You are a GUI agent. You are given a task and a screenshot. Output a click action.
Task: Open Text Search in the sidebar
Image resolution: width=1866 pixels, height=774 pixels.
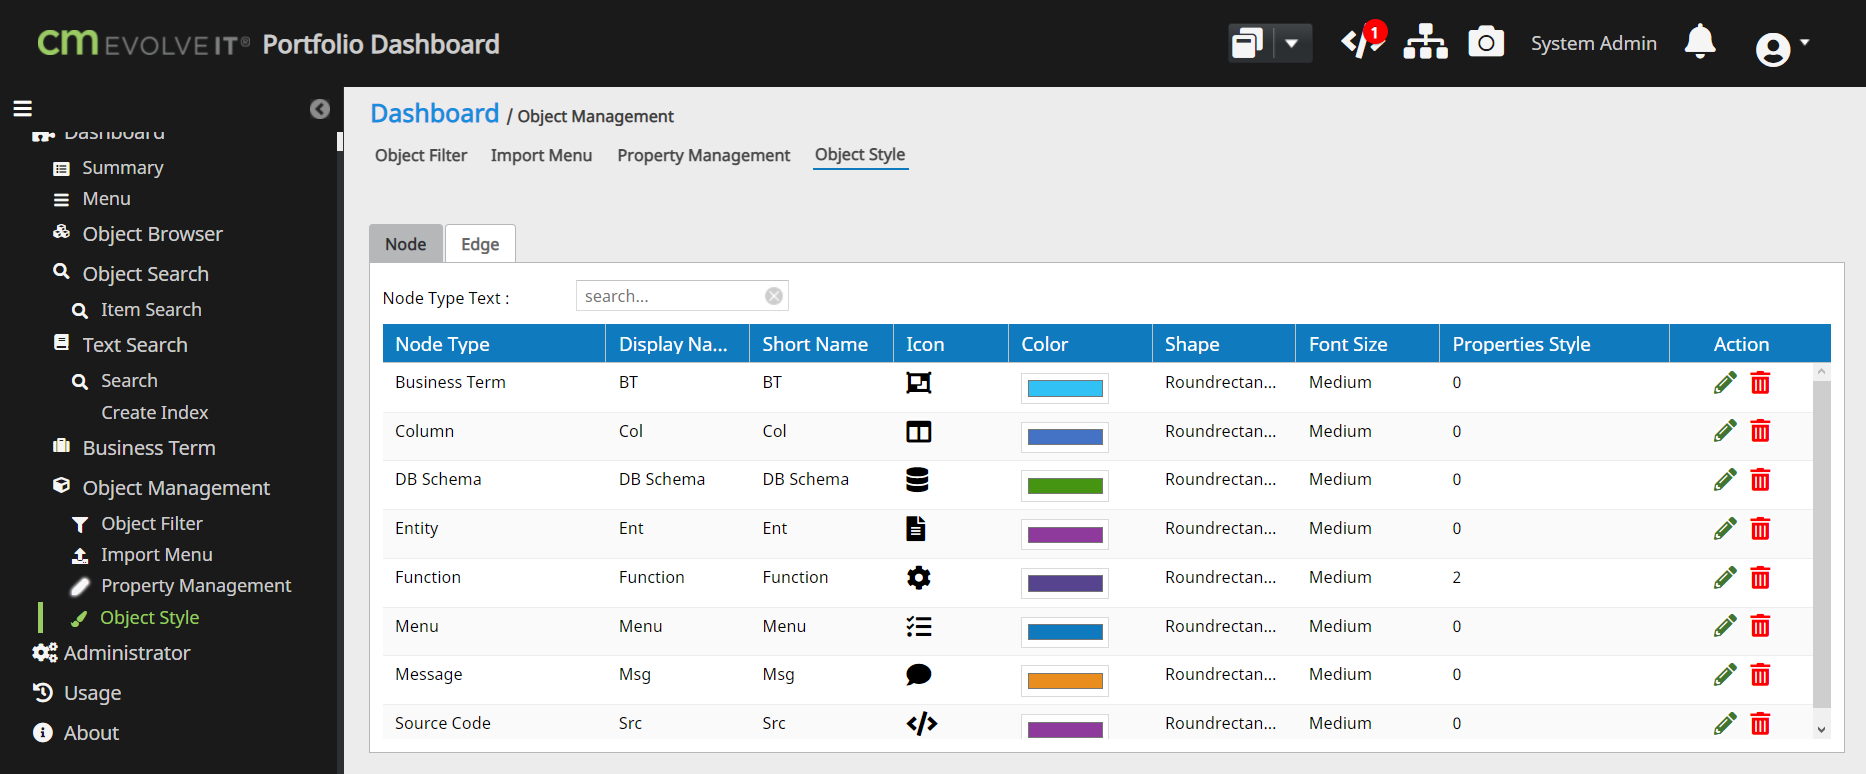pyautogui.click(x=135, y=345)
